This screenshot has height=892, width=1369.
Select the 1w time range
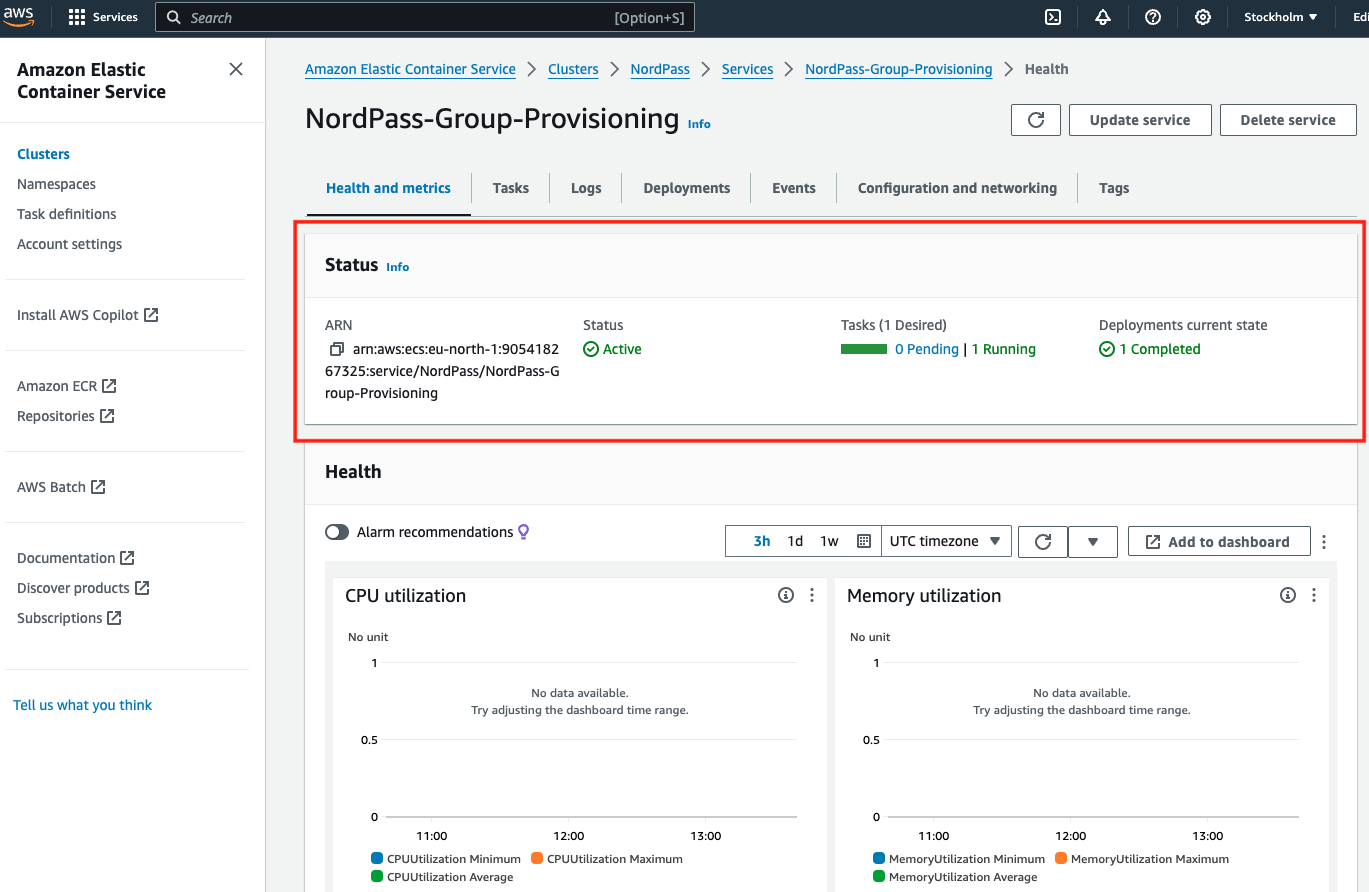[x=829, y=541]
